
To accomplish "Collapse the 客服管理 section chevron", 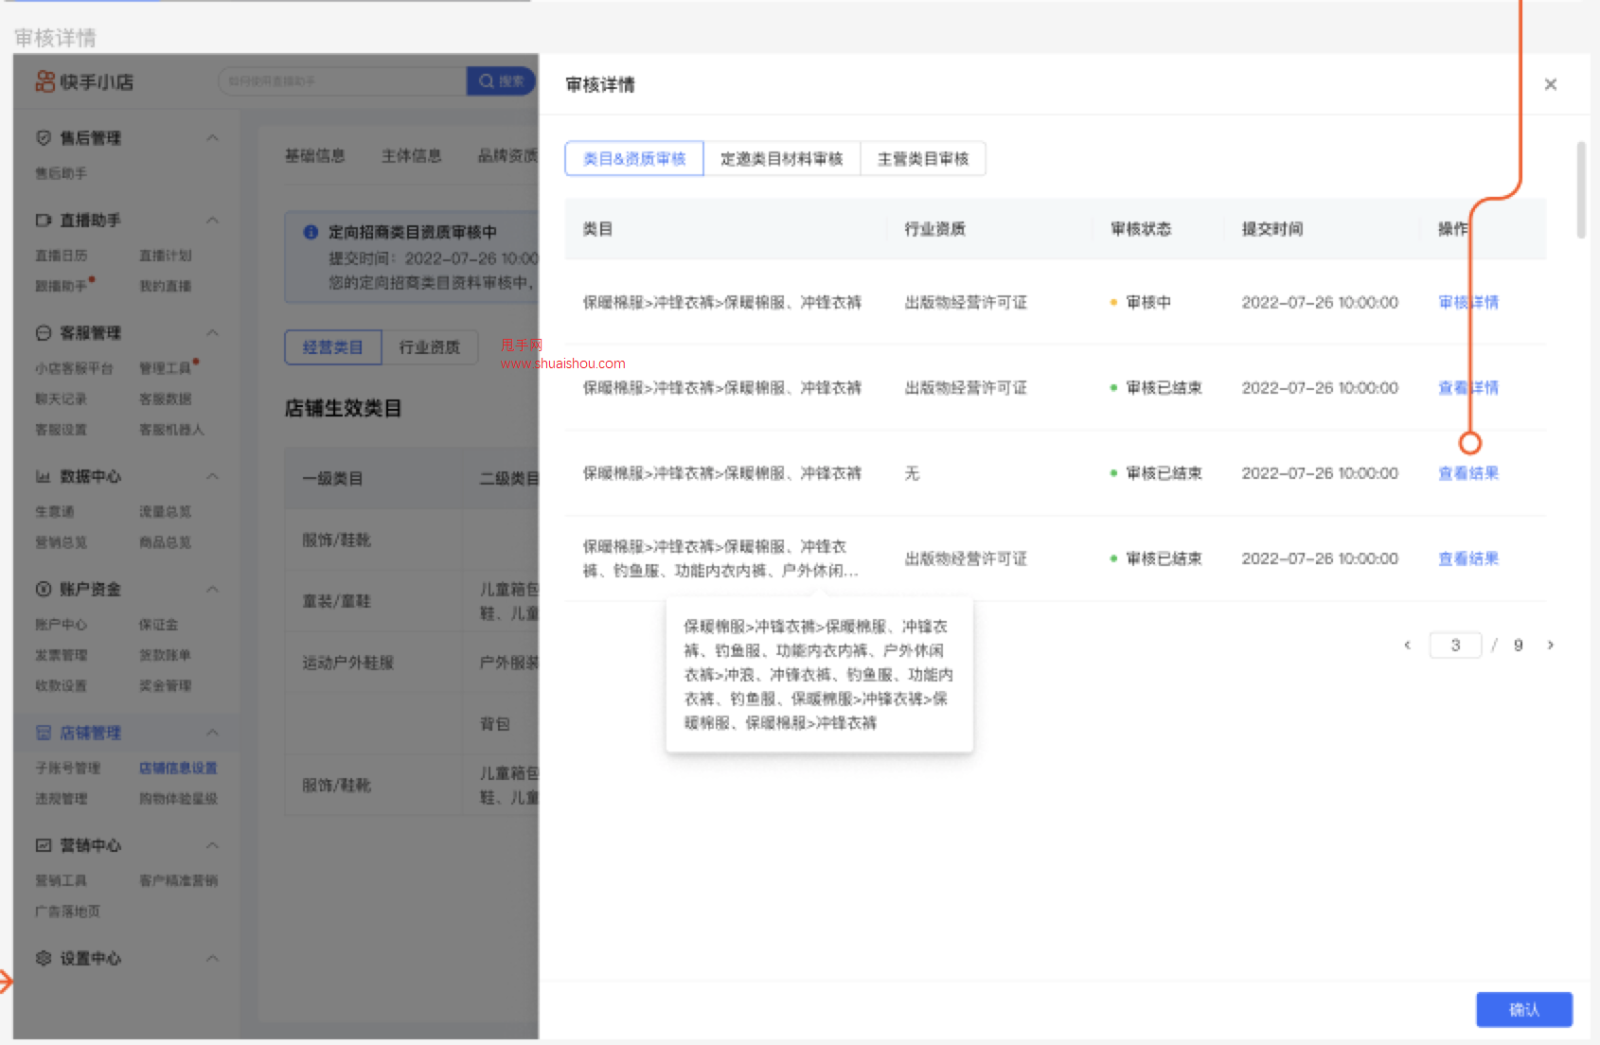I will click(212, 333).
